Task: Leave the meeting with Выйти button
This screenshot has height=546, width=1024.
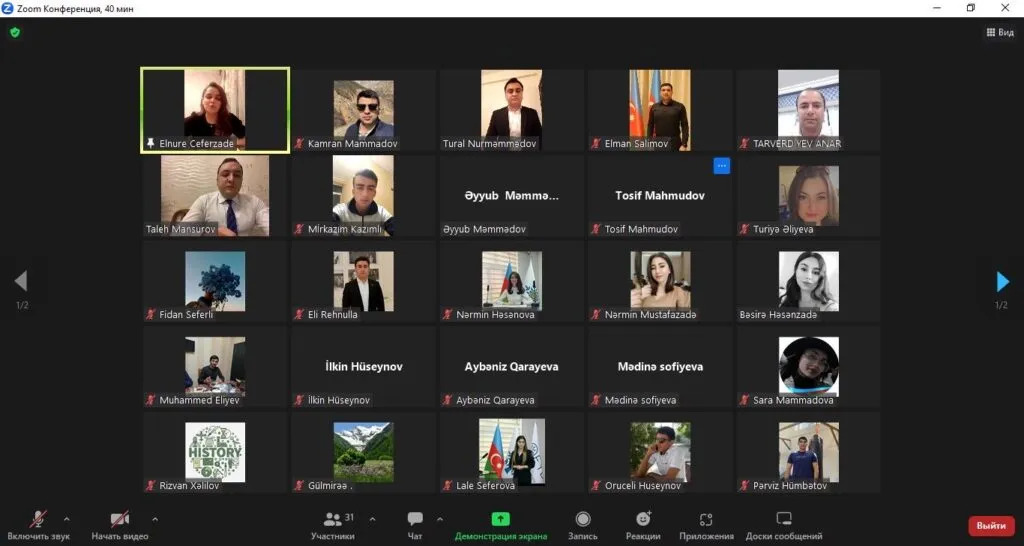Action: [991, 526]
